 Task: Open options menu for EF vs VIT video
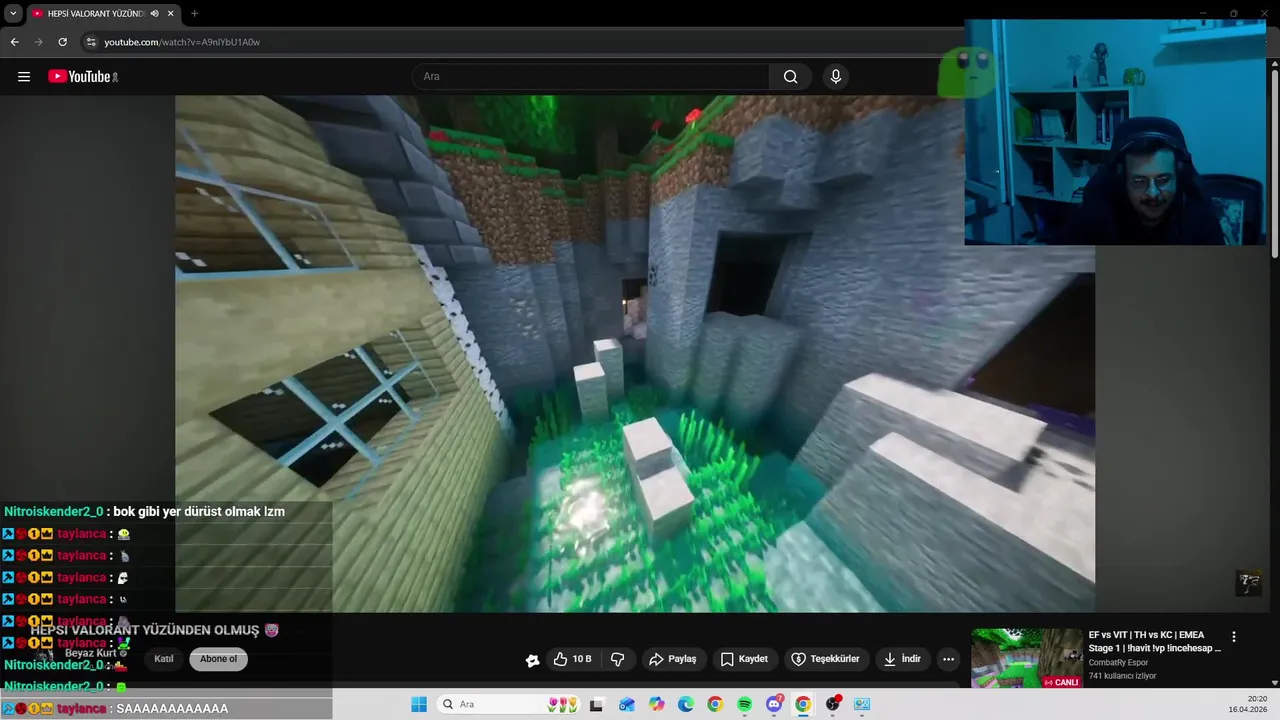[x=1234, y=637]
